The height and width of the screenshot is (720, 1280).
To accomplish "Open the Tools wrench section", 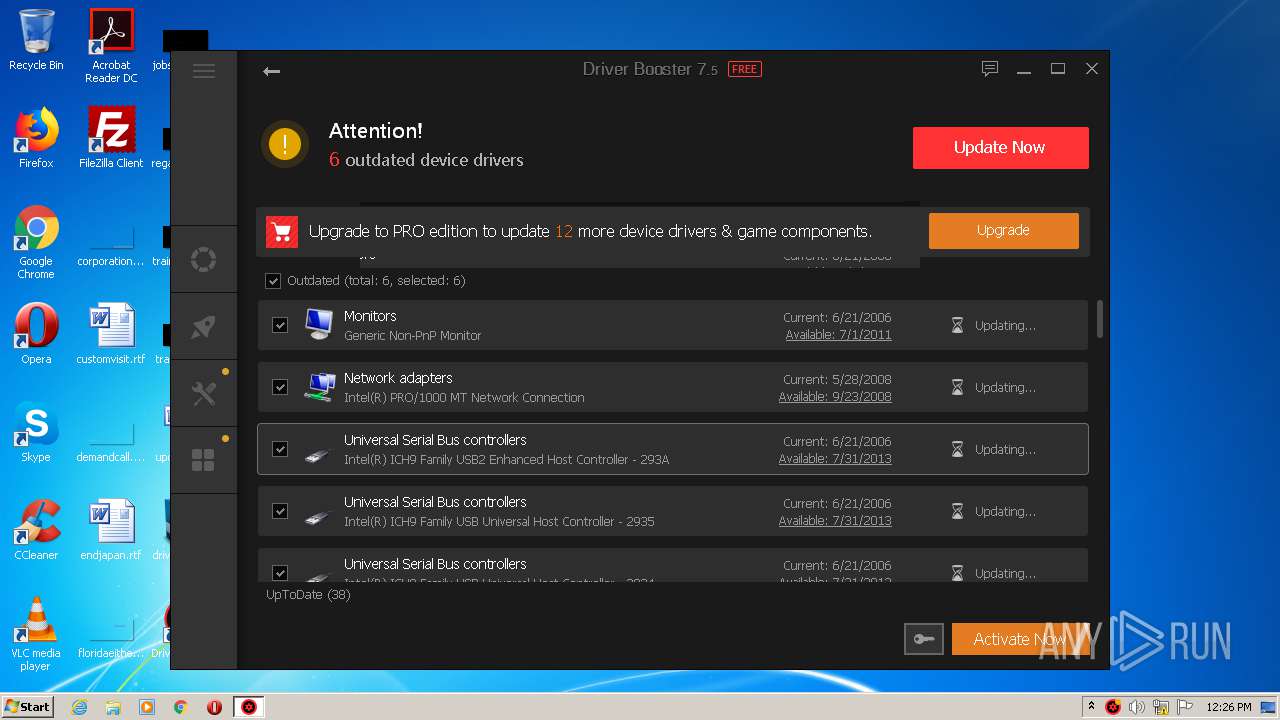I will 204,394.
